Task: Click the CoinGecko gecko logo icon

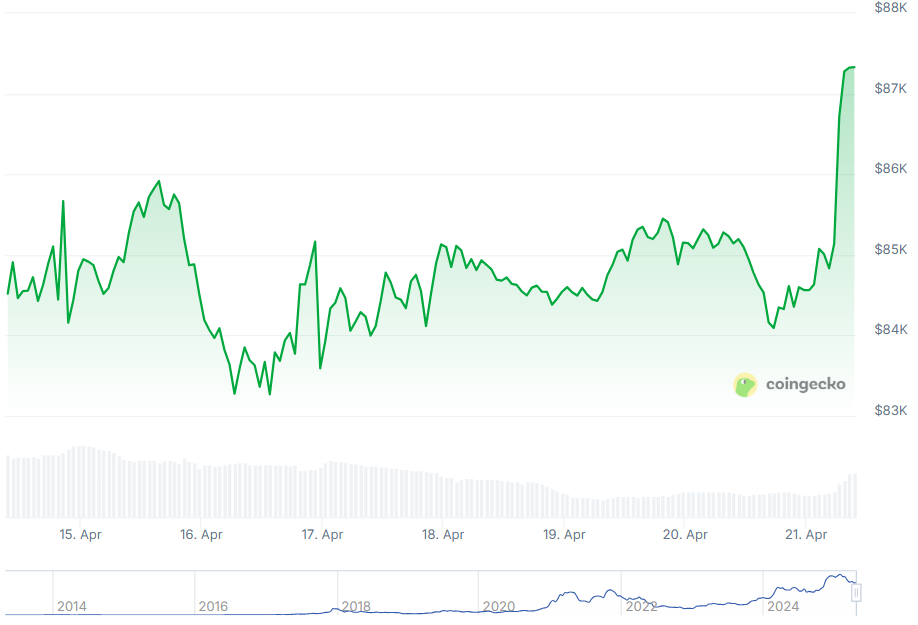Action: point(745,385)
